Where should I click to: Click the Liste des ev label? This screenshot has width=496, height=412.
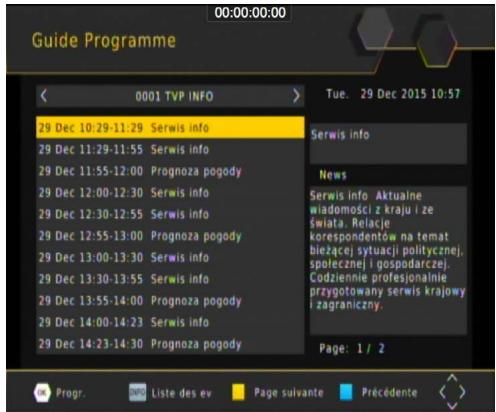[x=181, y=393]
